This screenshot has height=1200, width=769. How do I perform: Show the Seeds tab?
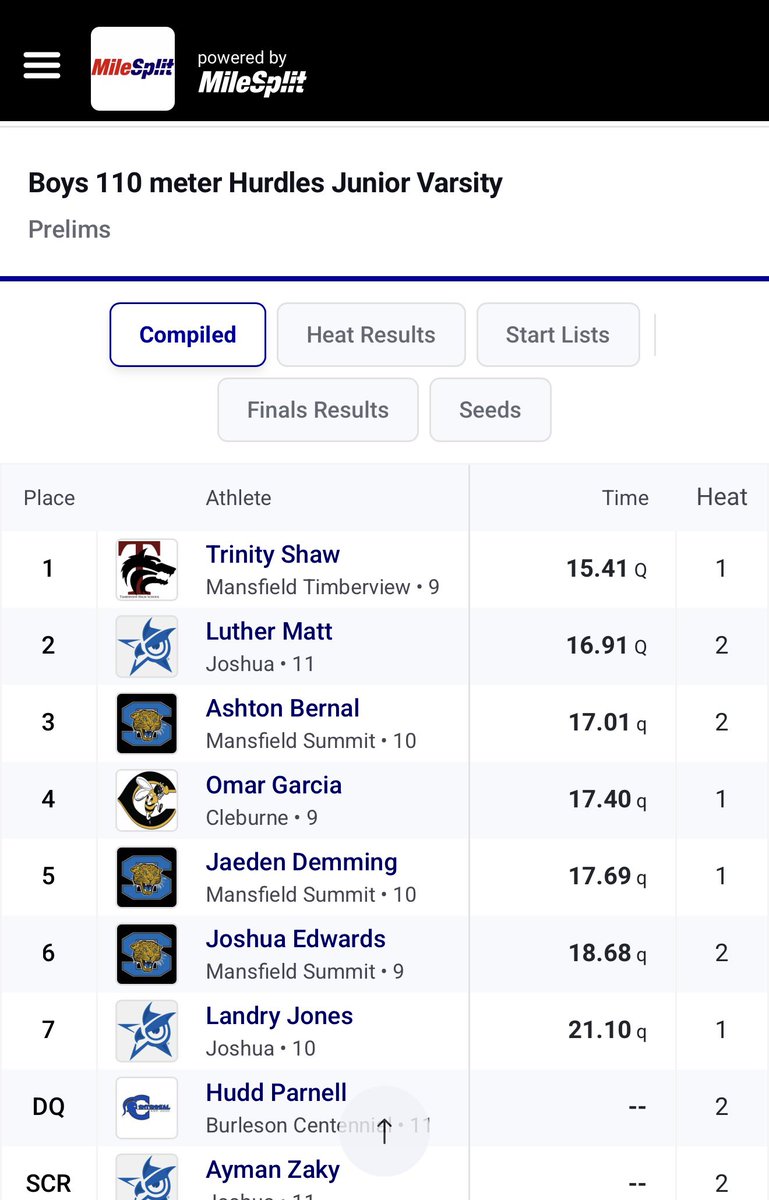pyautogui.click(x=490, y=410)
